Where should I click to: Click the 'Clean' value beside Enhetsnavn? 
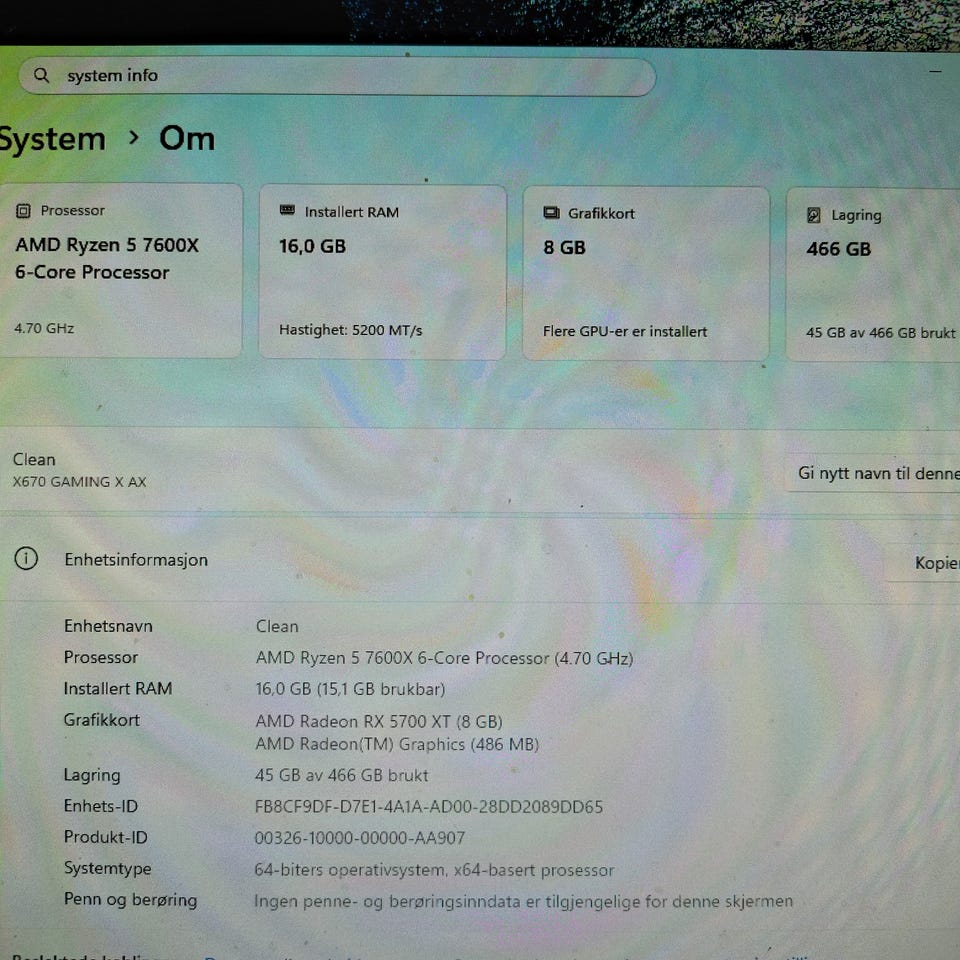[277, 626]
